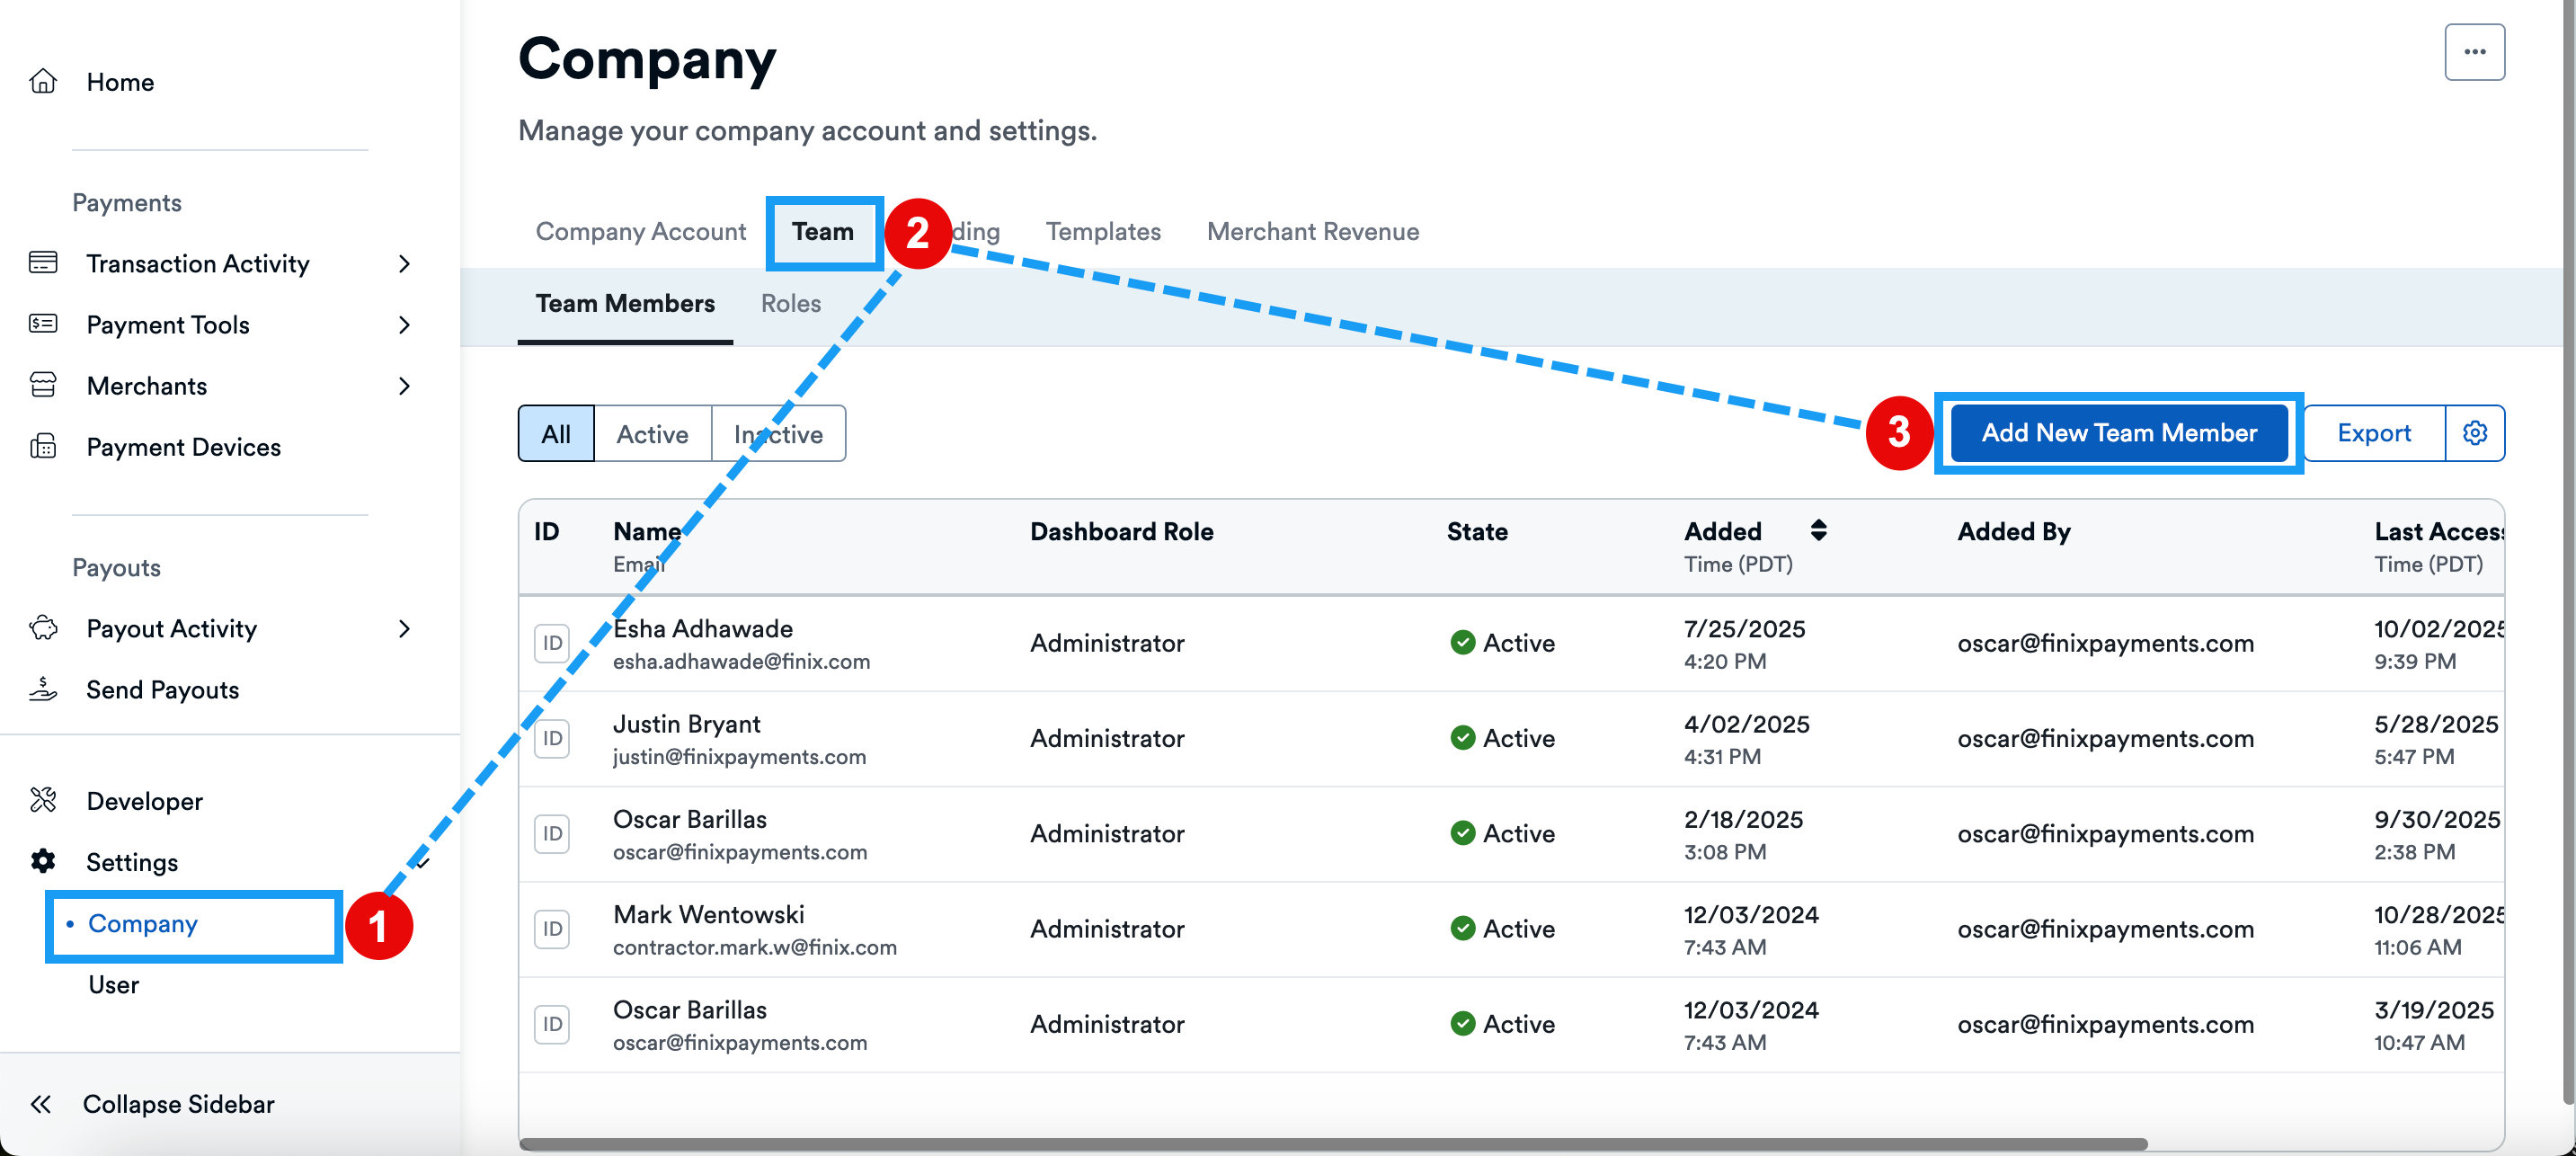Filter team members by Active
This screenshot has height=1156, width=2576.
coord(652,434)
